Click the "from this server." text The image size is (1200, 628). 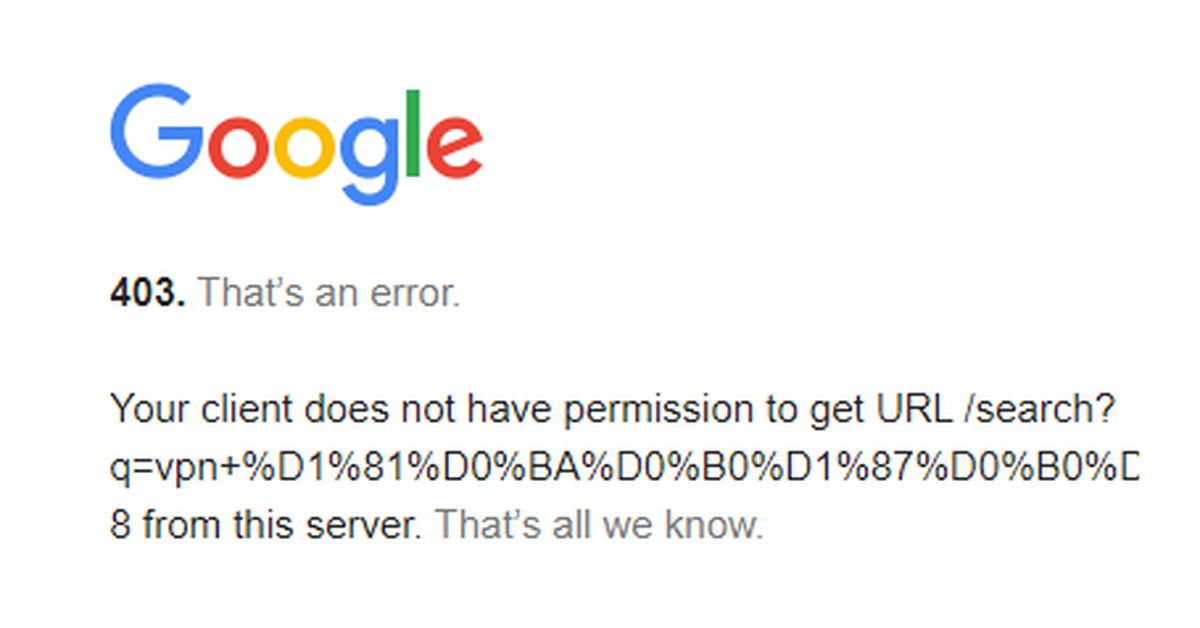coord(282,524)
